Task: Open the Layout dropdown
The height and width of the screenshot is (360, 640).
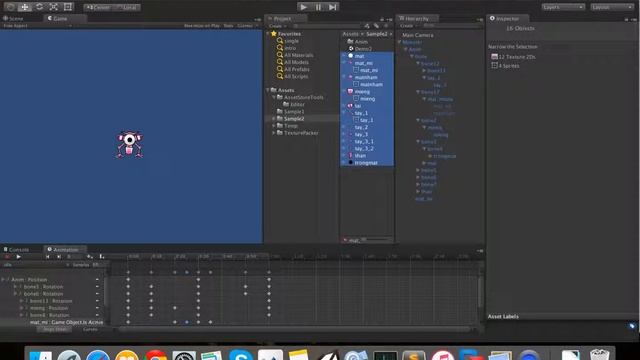Action: click(x=612, y=7)
